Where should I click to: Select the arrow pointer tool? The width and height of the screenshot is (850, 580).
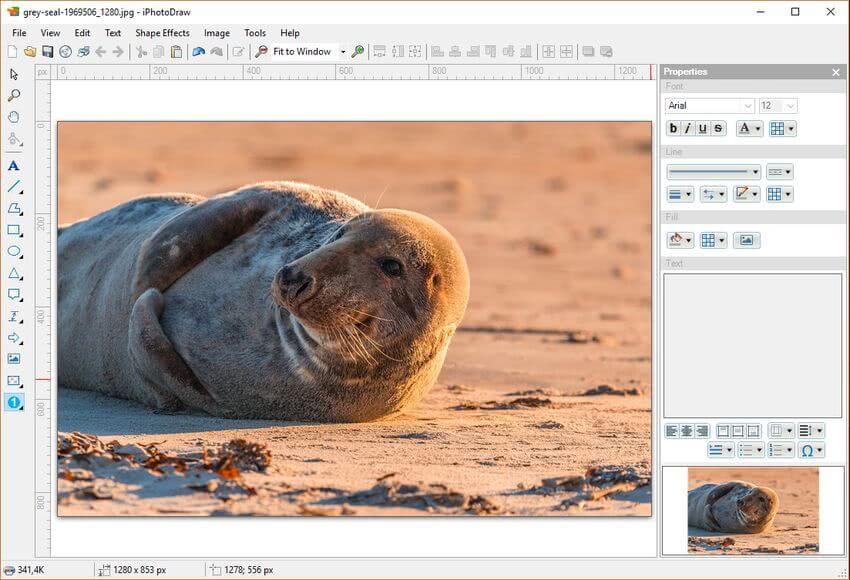coord(14,74)
